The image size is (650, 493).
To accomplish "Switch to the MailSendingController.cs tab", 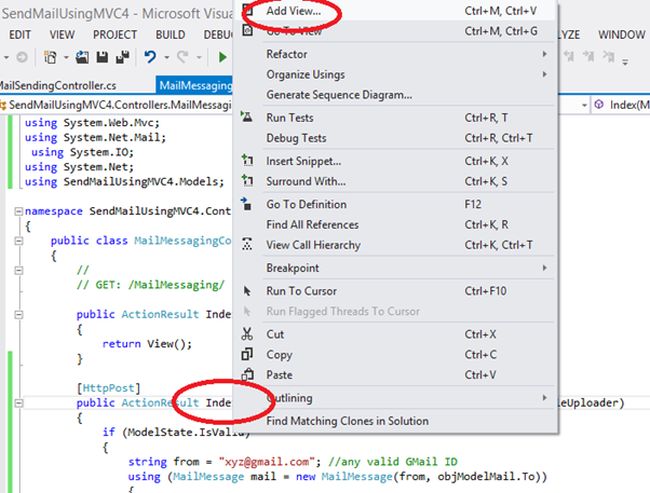I will 58,85.
